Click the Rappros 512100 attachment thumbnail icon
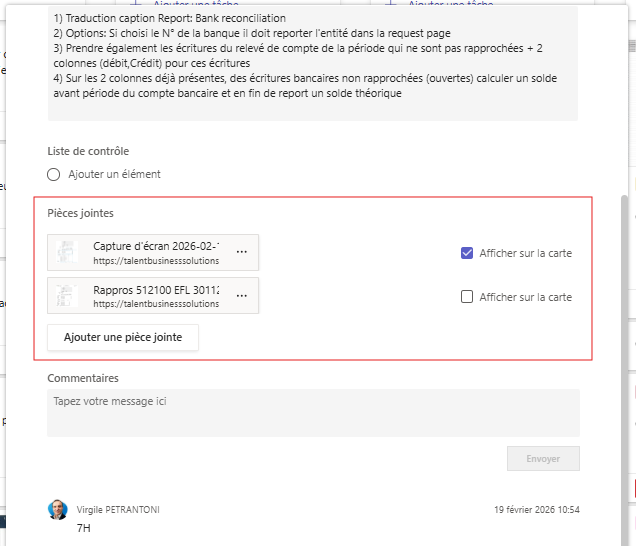 click(68, 296)
